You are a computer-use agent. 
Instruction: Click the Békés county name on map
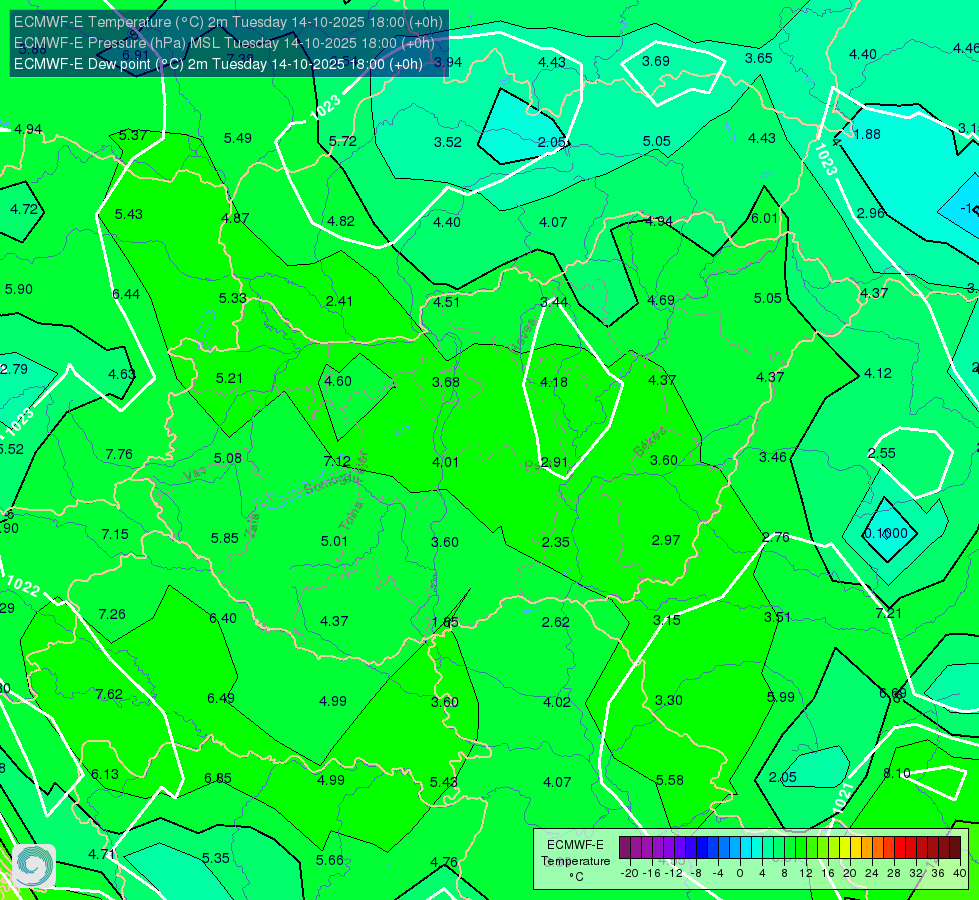click(649, 441)
